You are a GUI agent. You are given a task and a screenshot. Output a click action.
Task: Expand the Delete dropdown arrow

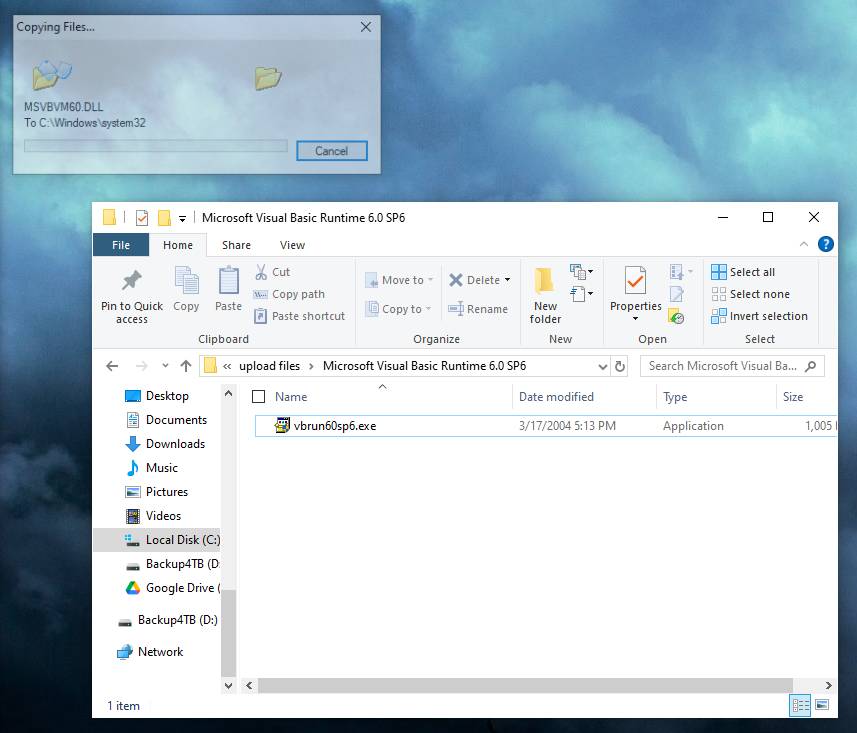pyautogui.click(x=507, y=280)
